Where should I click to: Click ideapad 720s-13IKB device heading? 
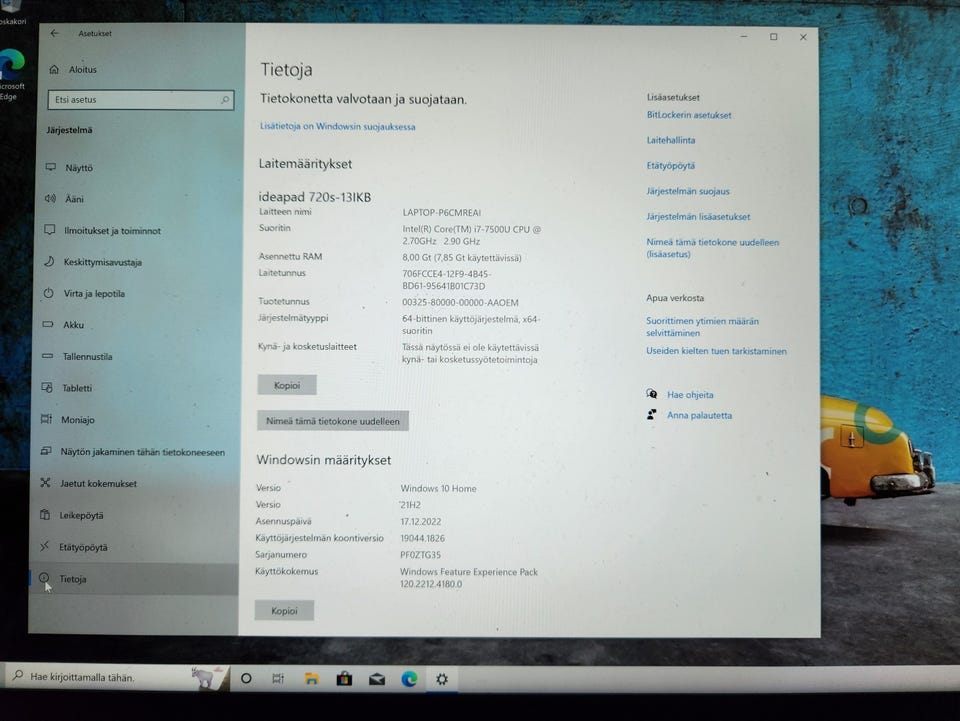click(315, 197)
